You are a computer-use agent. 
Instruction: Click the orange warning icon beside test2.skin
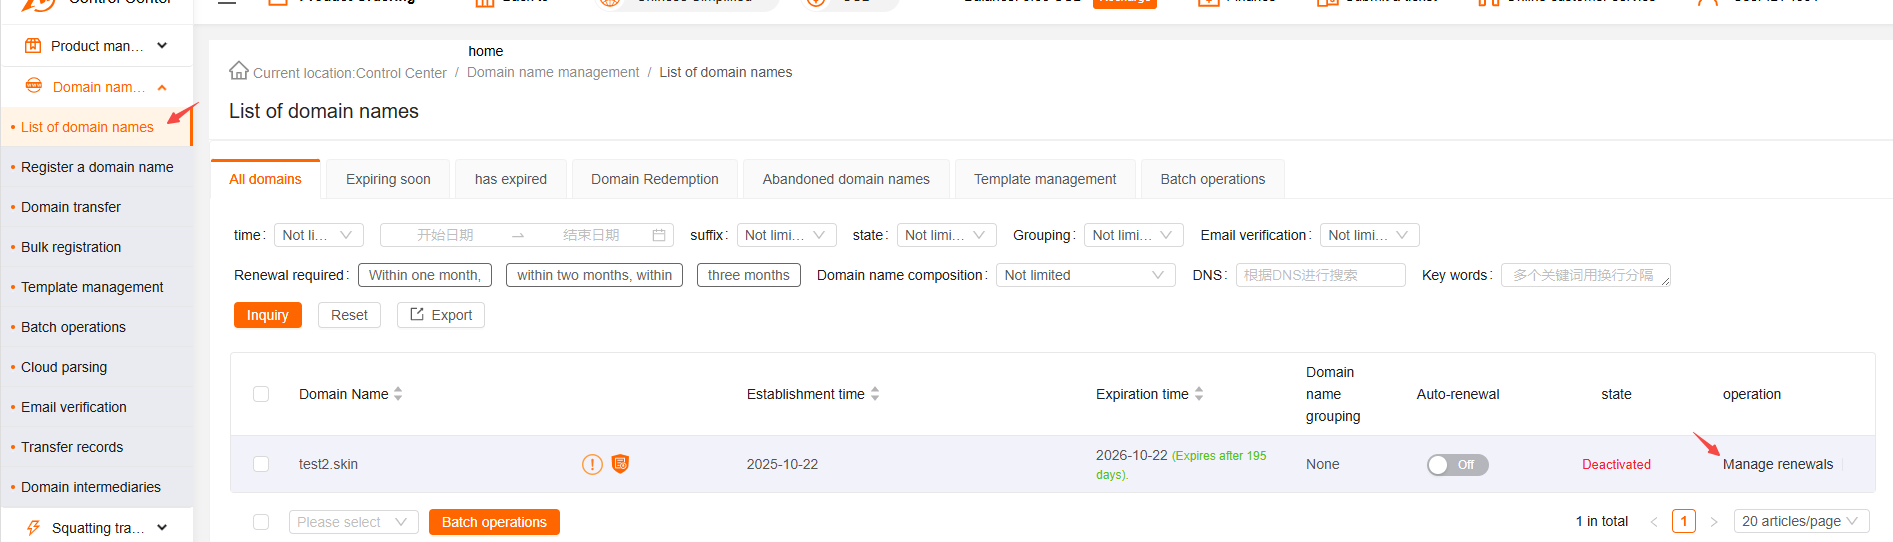coord(592,464)
